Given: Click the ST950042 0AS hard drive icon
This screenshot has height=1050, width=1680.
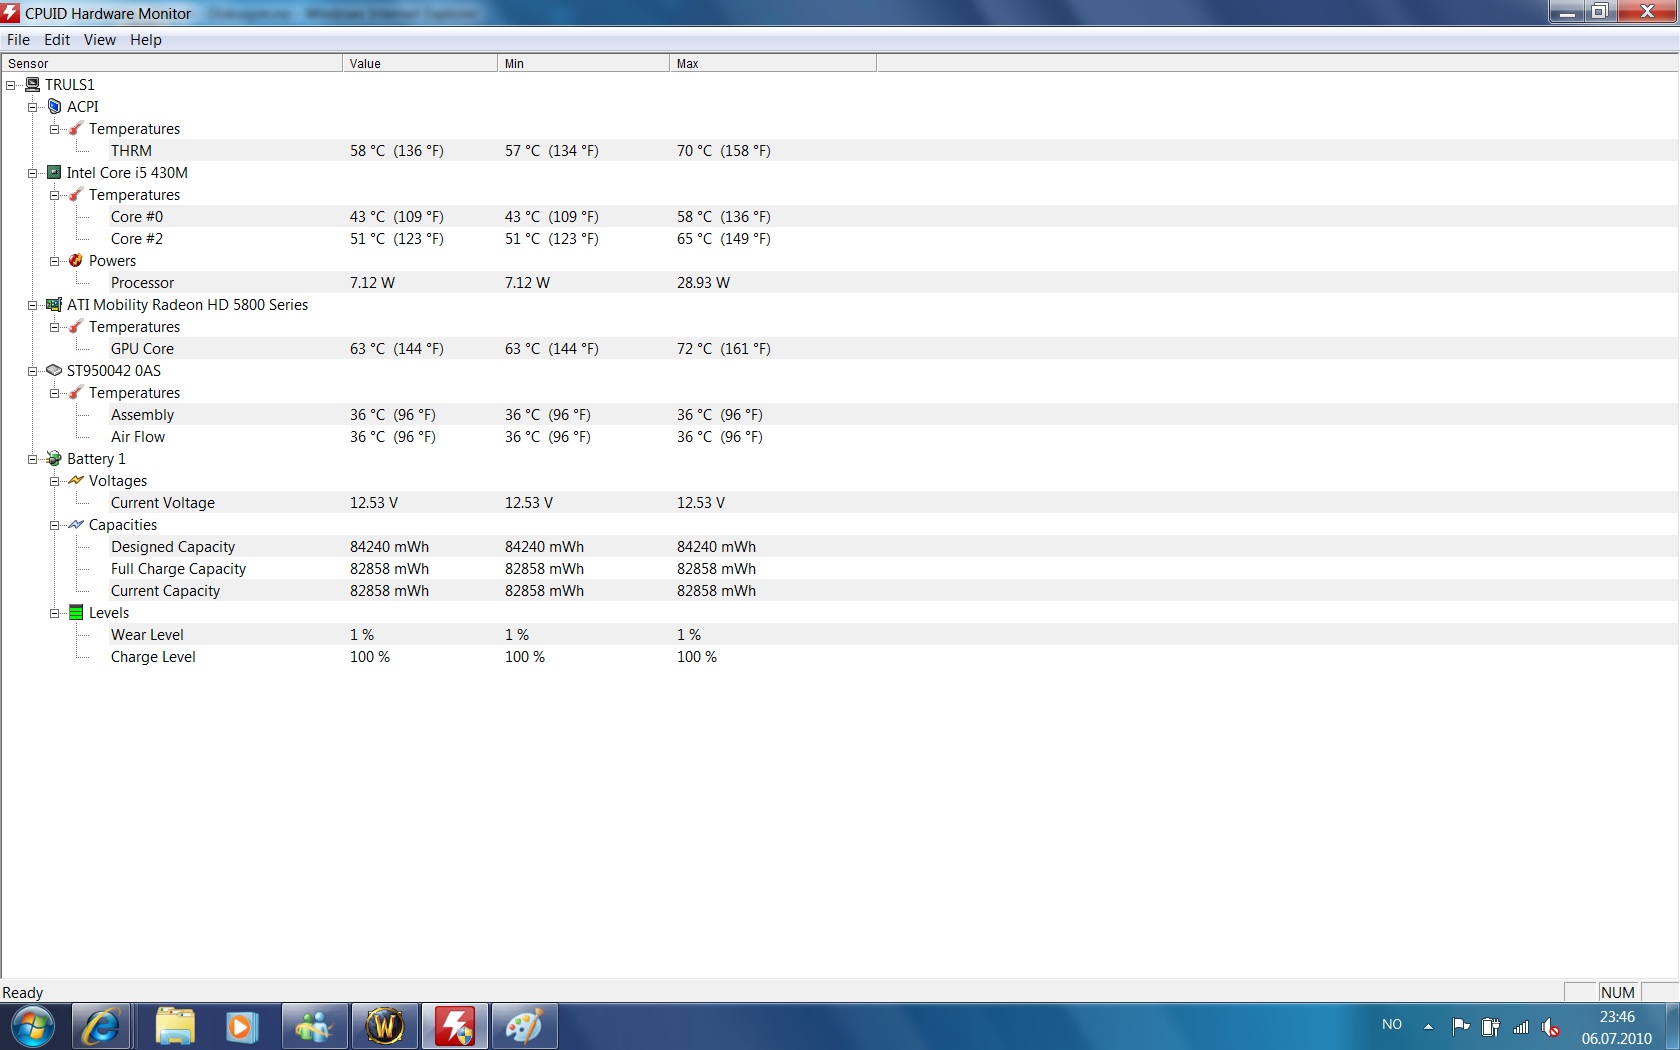Looking at the screenshot, I should tap(55, 371).
